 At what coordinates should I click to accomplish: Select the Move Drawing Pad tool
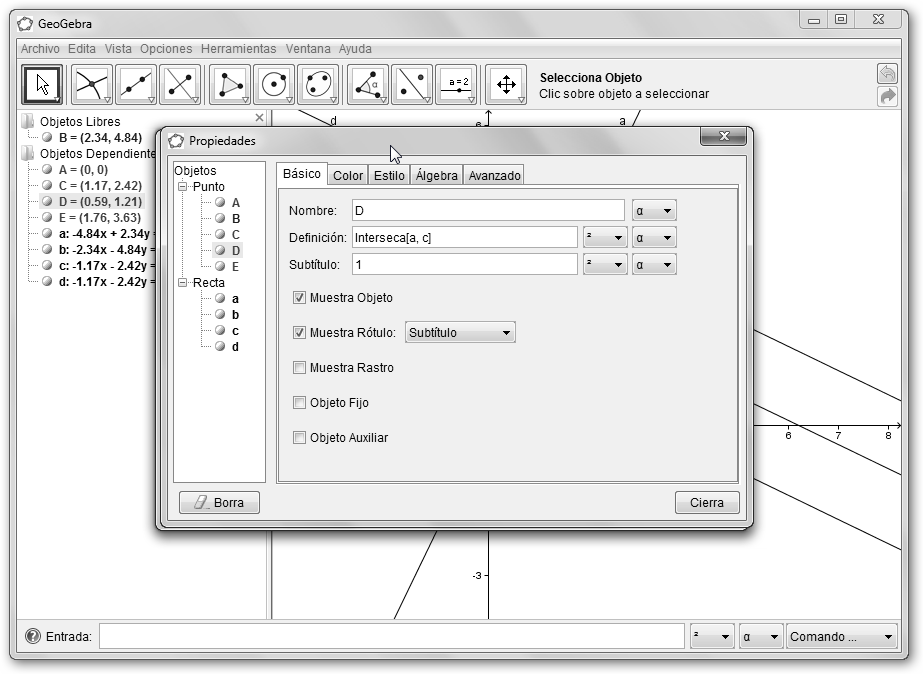point(506,85)
